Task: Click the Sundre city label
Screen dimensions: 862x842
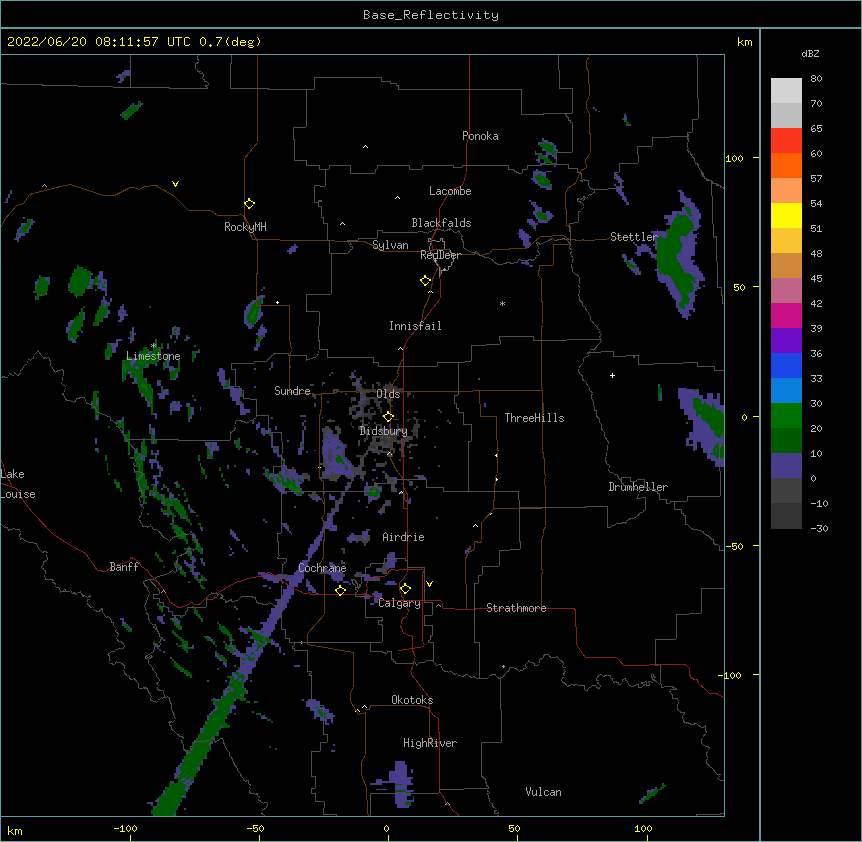Action: pos(292,391)
